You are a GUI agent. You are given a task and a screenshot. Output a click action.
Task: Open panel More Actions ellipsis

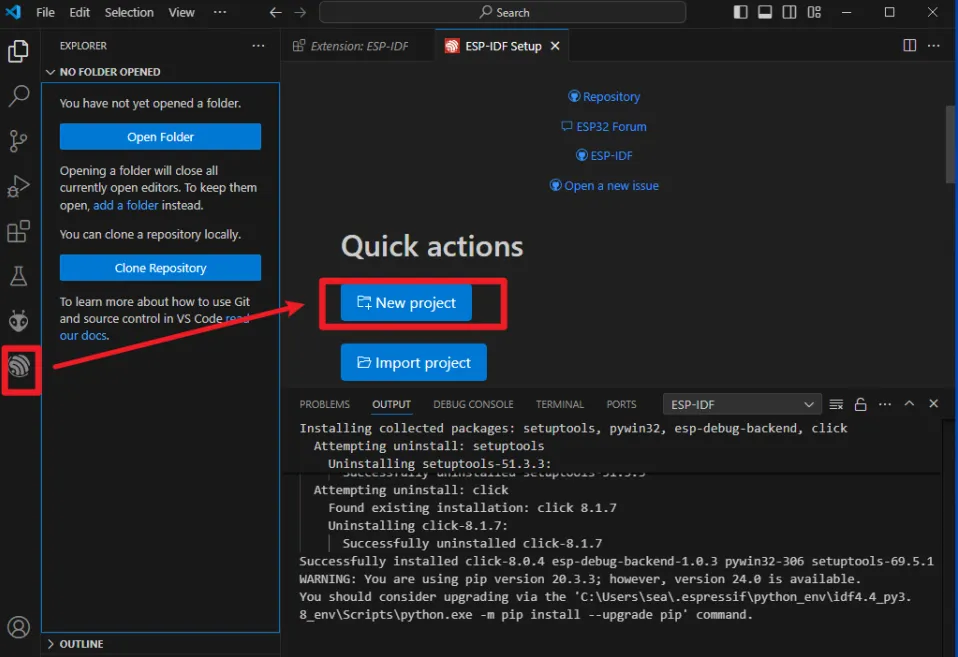click(885, 404)
